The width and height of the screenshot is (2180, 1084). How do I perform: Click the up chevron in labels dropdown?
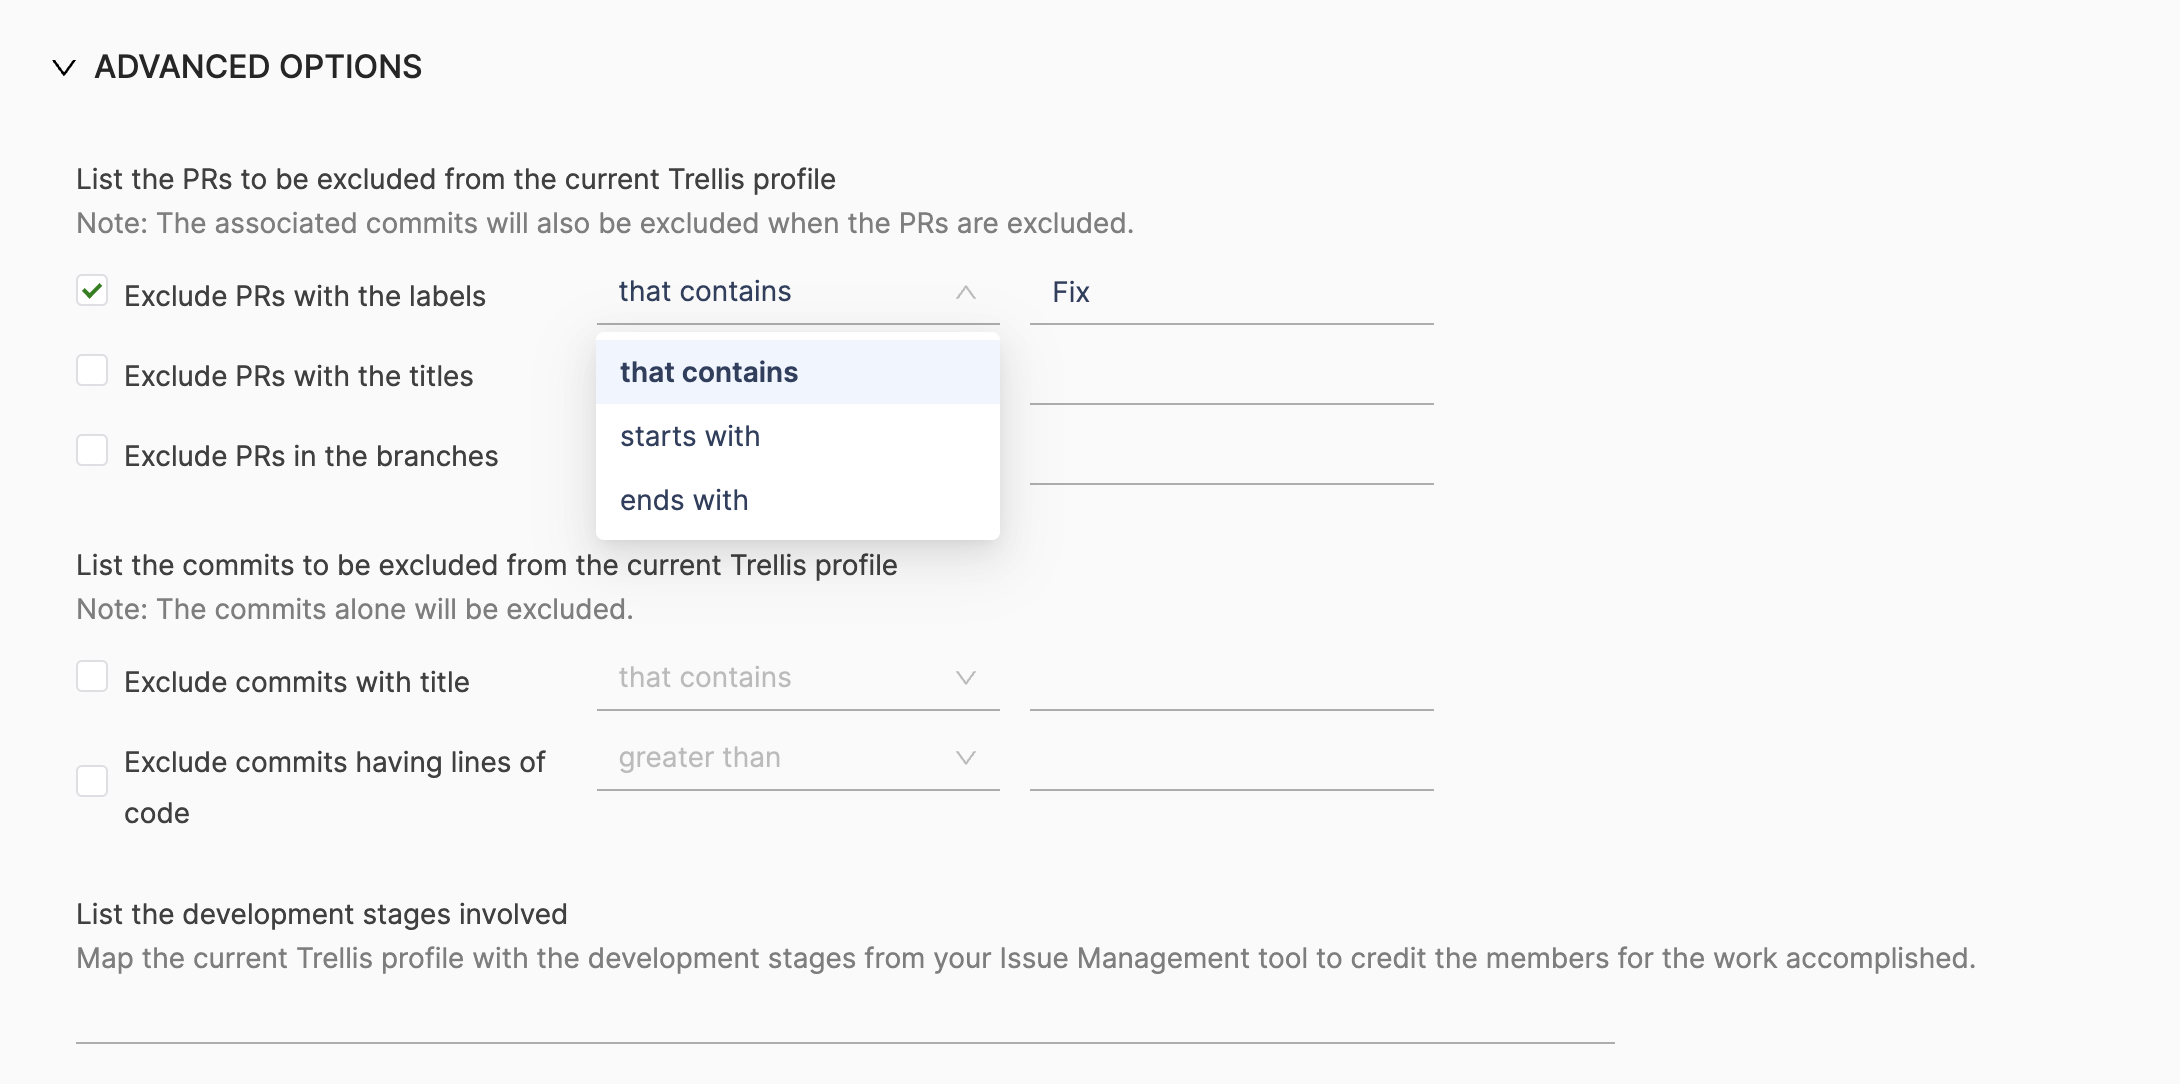965,293
